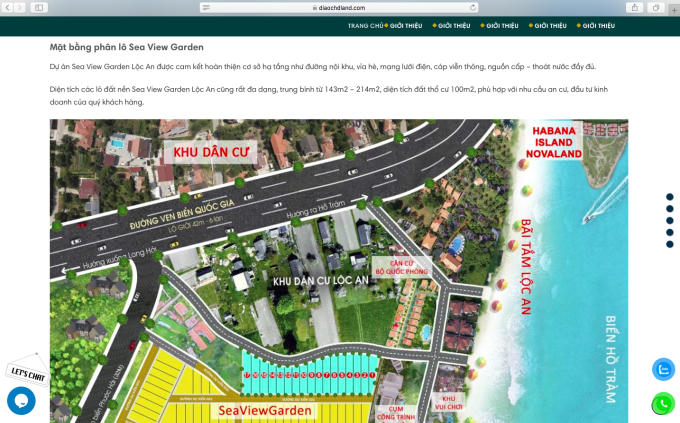Tap the green phone call button

[x=663, y=404]
